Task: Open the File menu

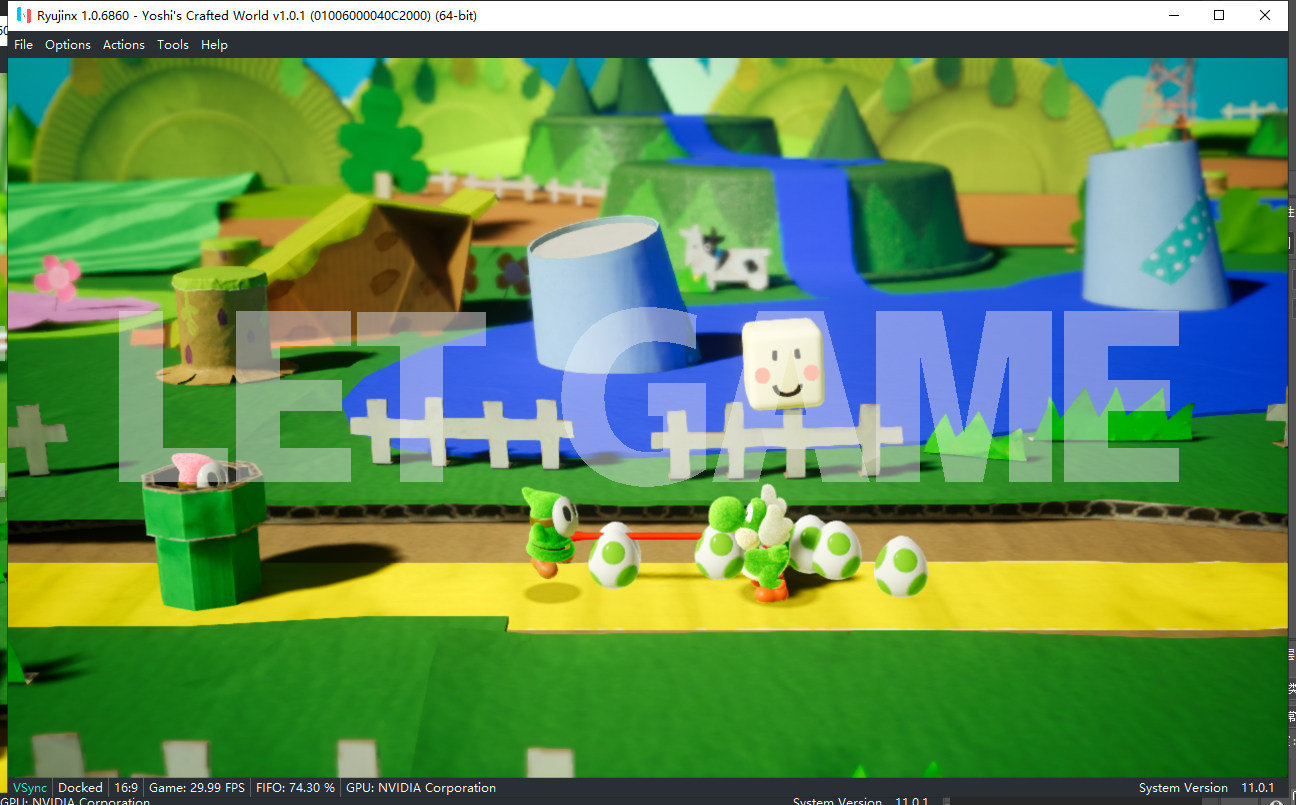Action: 23,45
